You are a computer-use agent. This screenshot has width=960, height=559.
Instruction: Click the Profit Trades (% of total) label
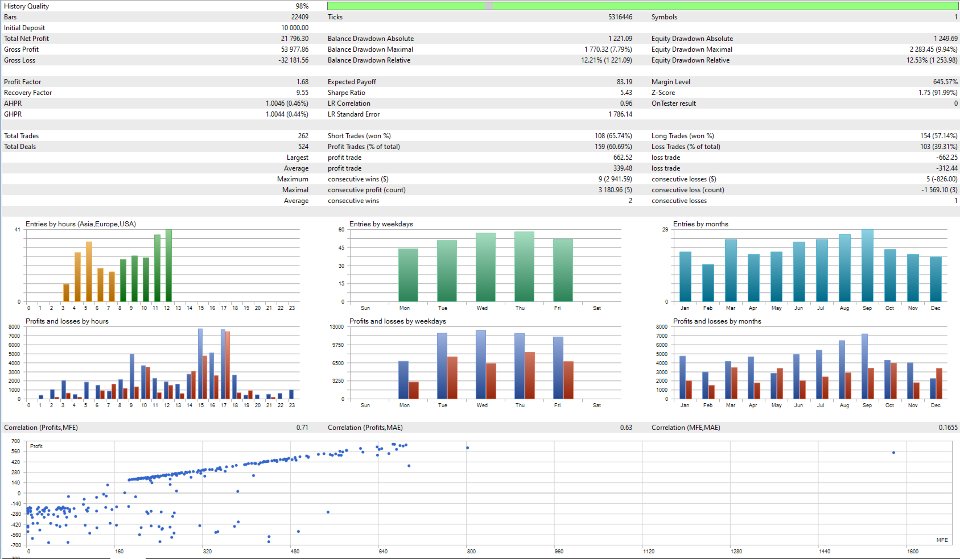364,147
